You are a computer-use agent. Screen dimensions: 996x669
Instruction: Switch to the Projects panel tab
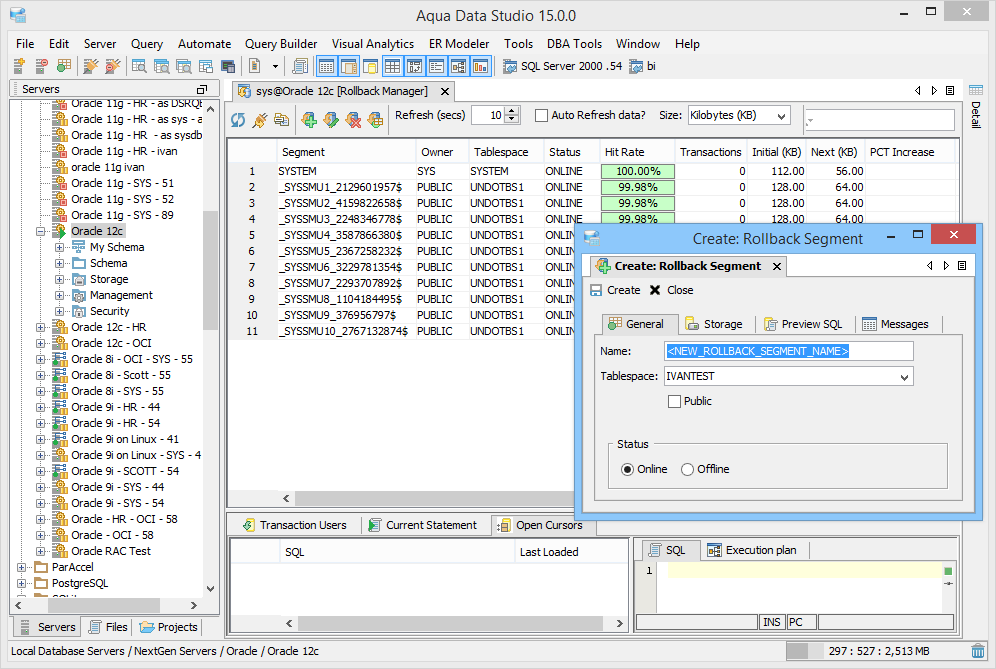[x=168, y=627]
